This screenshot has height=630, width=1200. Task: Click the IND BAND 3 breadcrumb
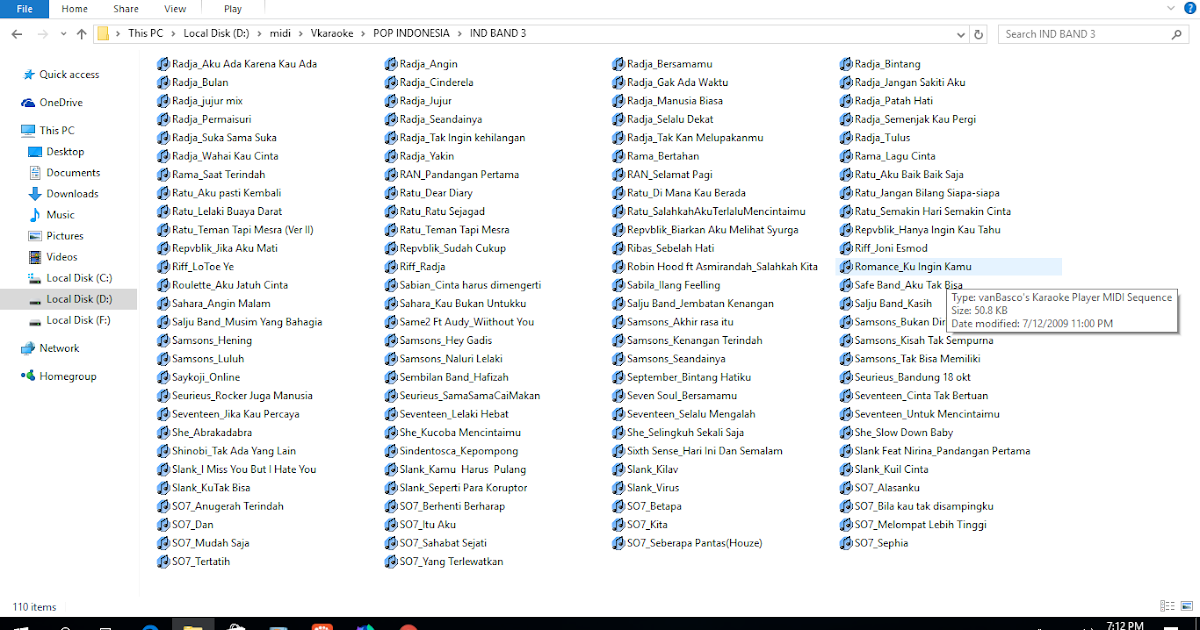point(499,34)
